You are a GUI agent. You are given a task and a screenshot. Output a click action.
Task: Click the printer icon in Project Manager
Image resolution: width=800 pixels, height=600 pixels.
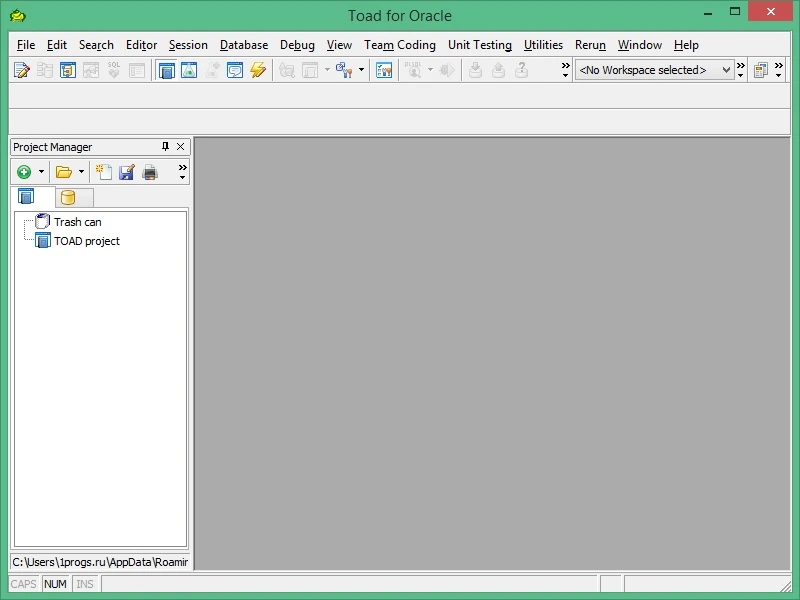[x=149, y=172]
